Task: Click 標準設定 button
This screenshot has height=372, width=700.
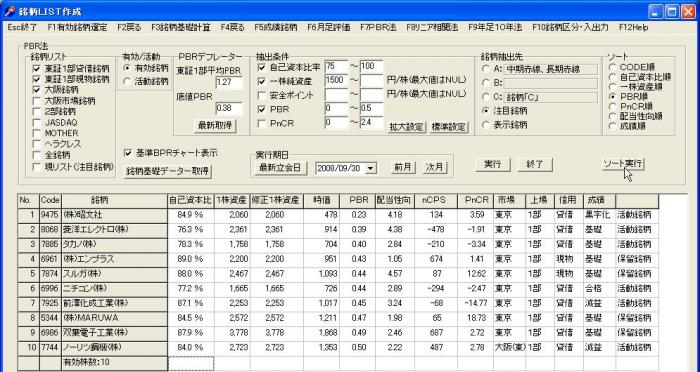Action: (x=449, y=127)
